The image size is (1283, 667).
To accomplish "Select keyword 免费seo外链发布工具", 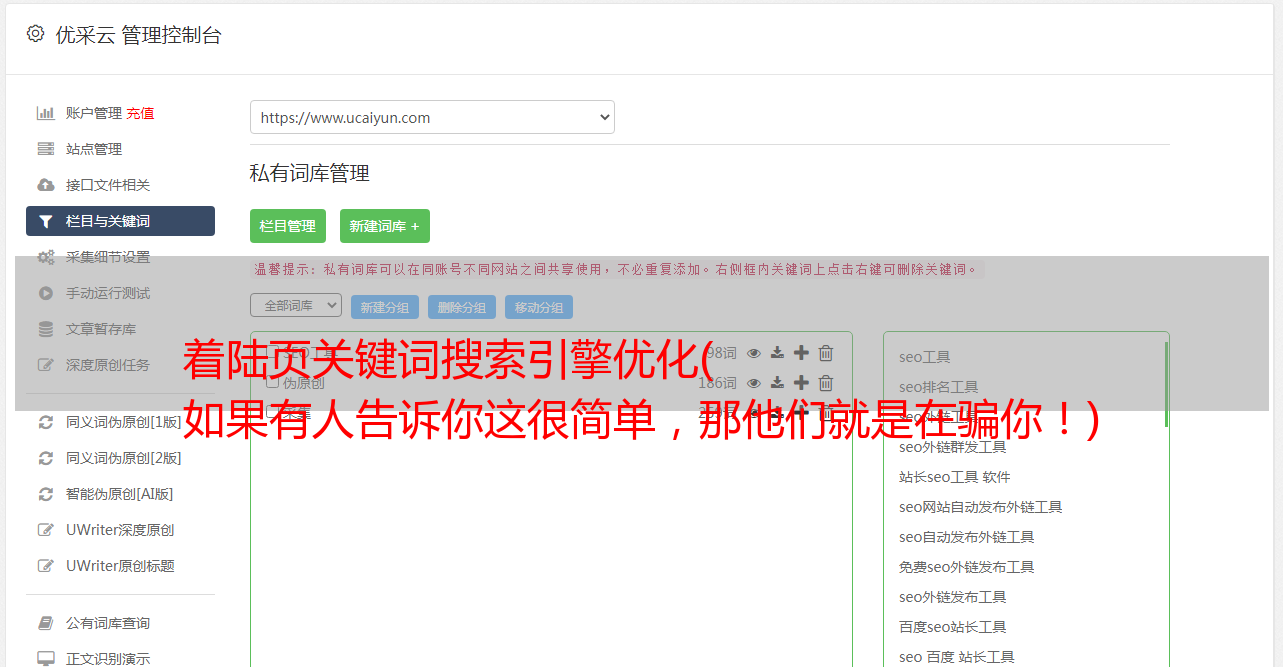I will point(967,567).
